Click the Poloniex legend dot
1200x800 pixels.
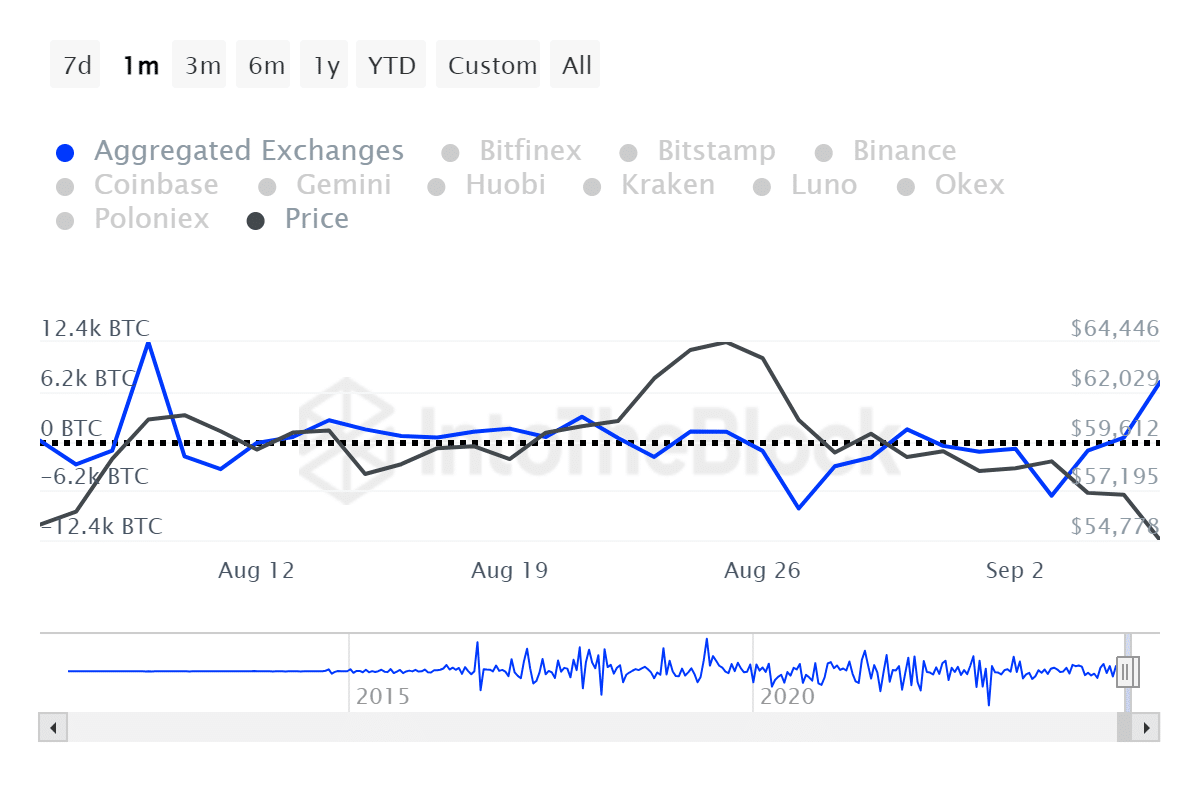pos(65,221)
